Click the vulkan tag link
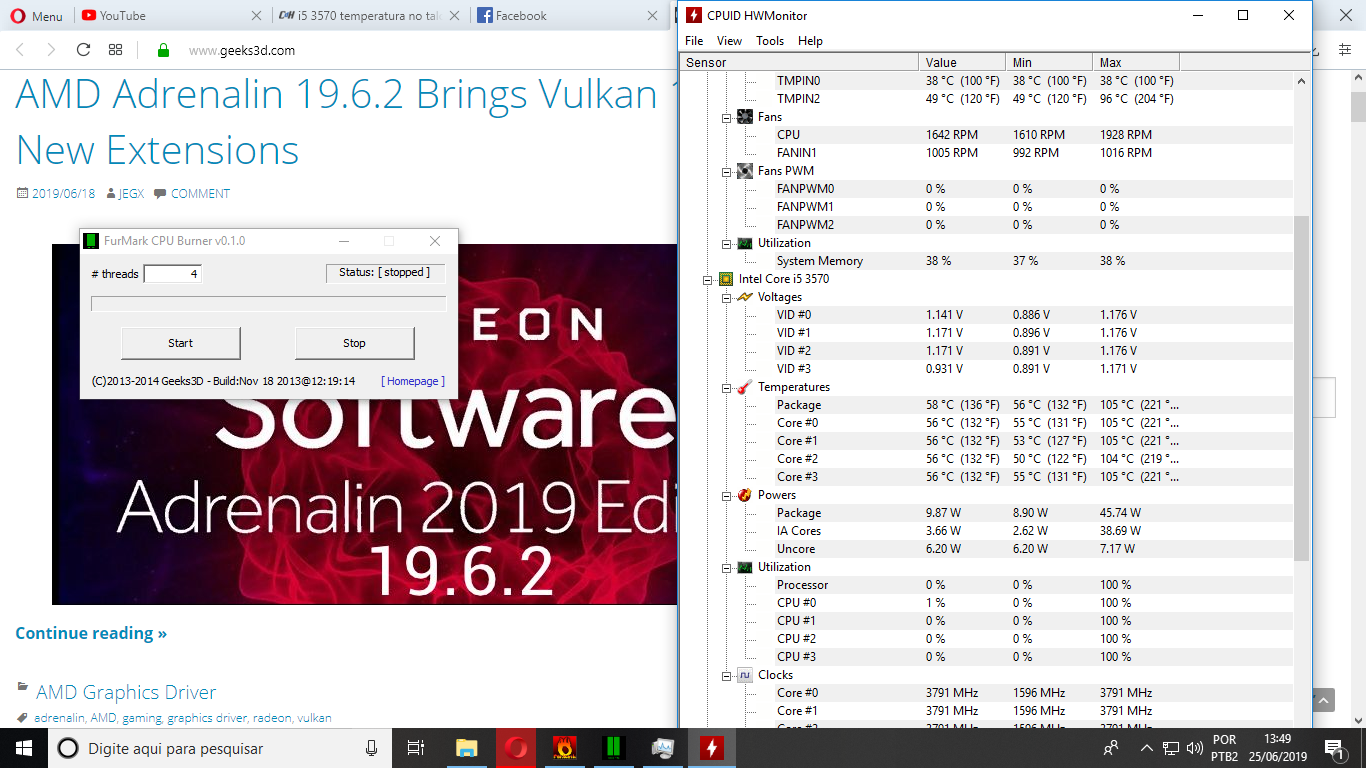Viewport: 1366px width, 768px height. [x=315, y=718]
